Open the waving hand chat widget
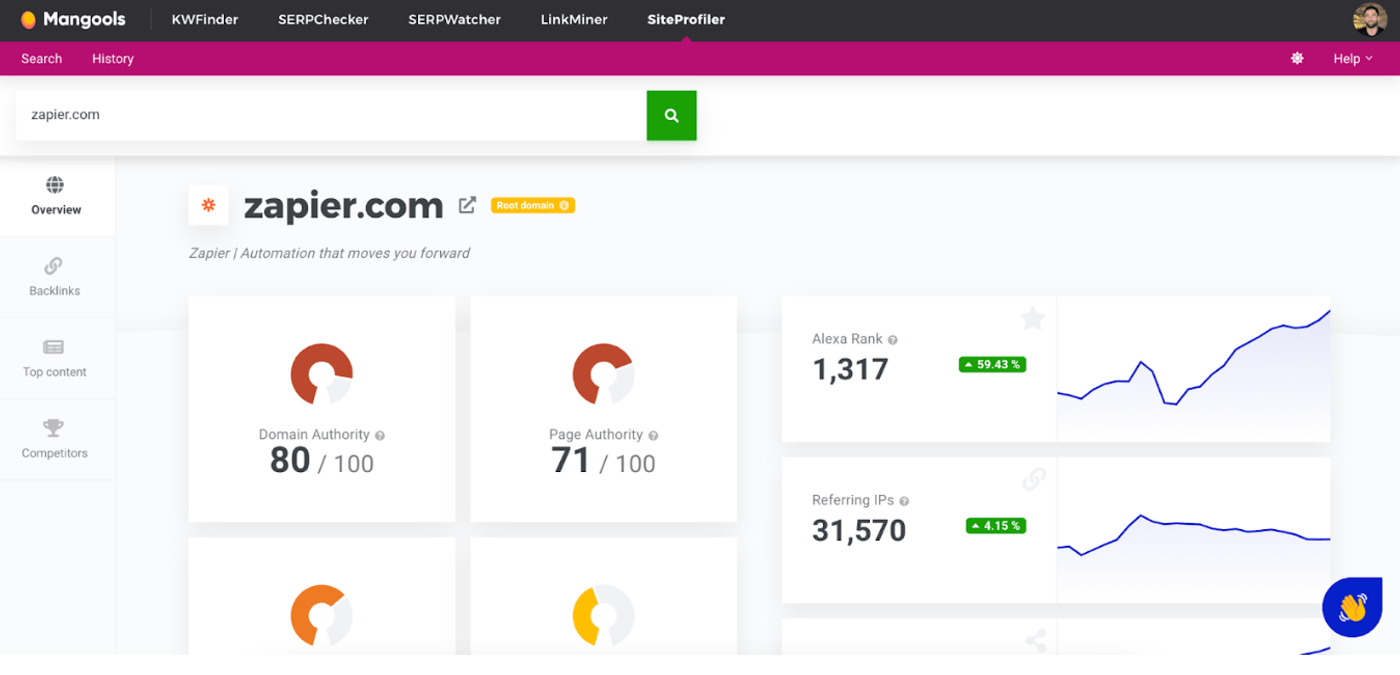 (x=1352, y=607)
